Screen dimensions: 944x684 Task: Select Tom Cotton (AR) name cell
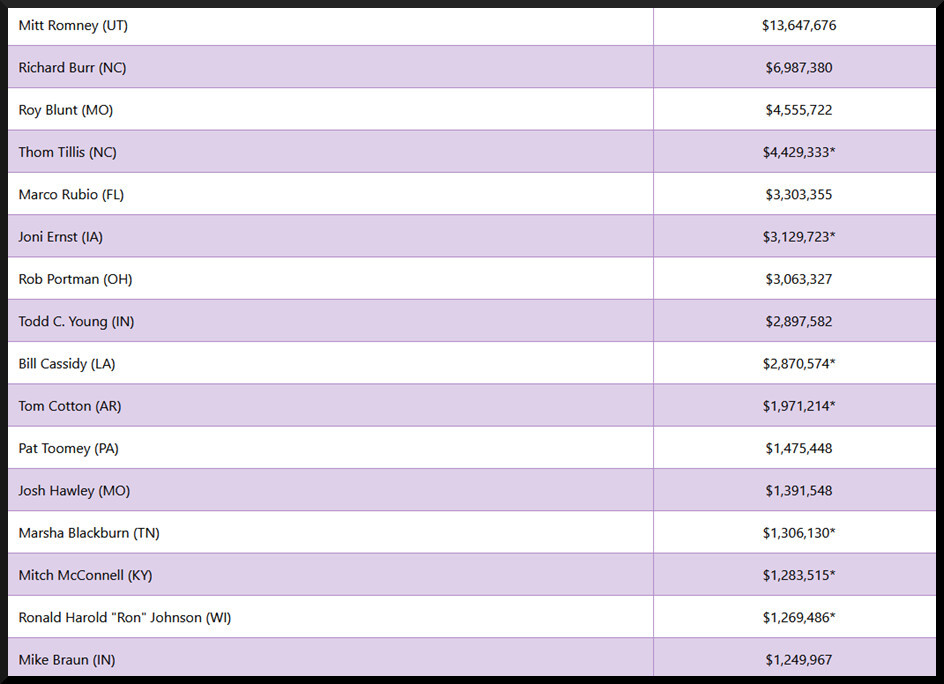pos(70,406)
